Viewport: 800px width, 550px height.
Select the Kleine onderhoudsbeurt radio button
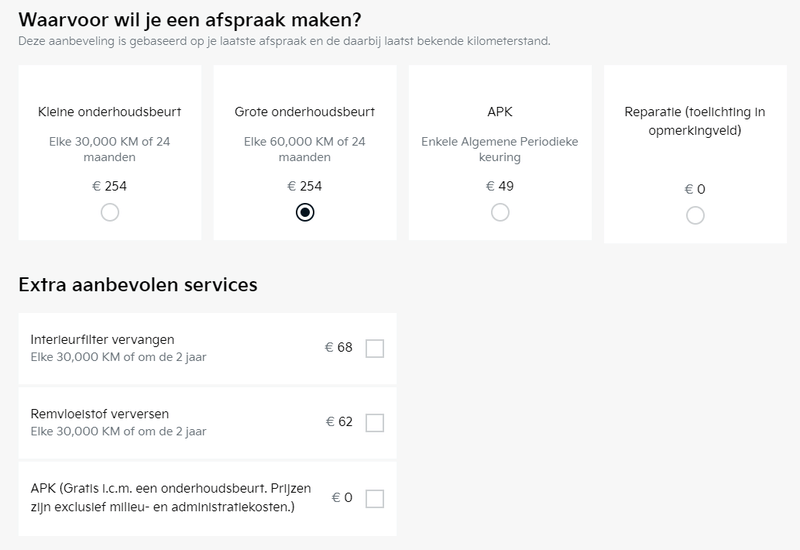click(110, 212)
